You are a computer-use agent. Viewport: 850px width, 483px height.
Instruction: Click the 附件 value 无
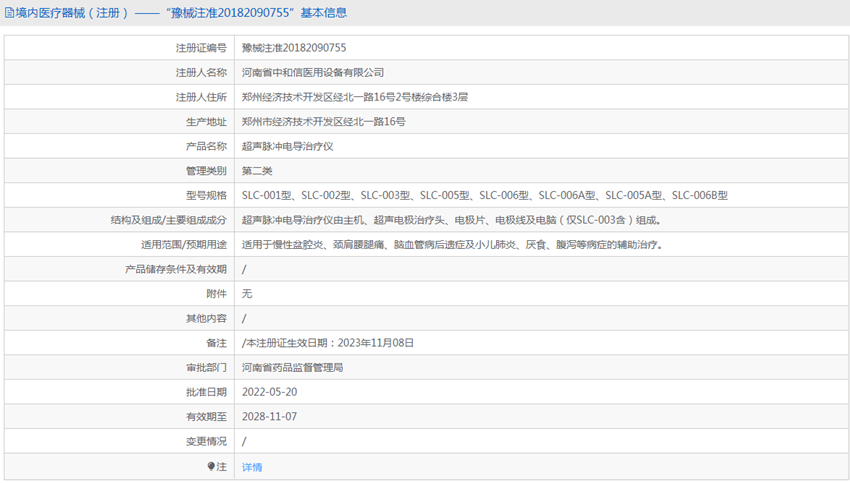tap(247, 294)
